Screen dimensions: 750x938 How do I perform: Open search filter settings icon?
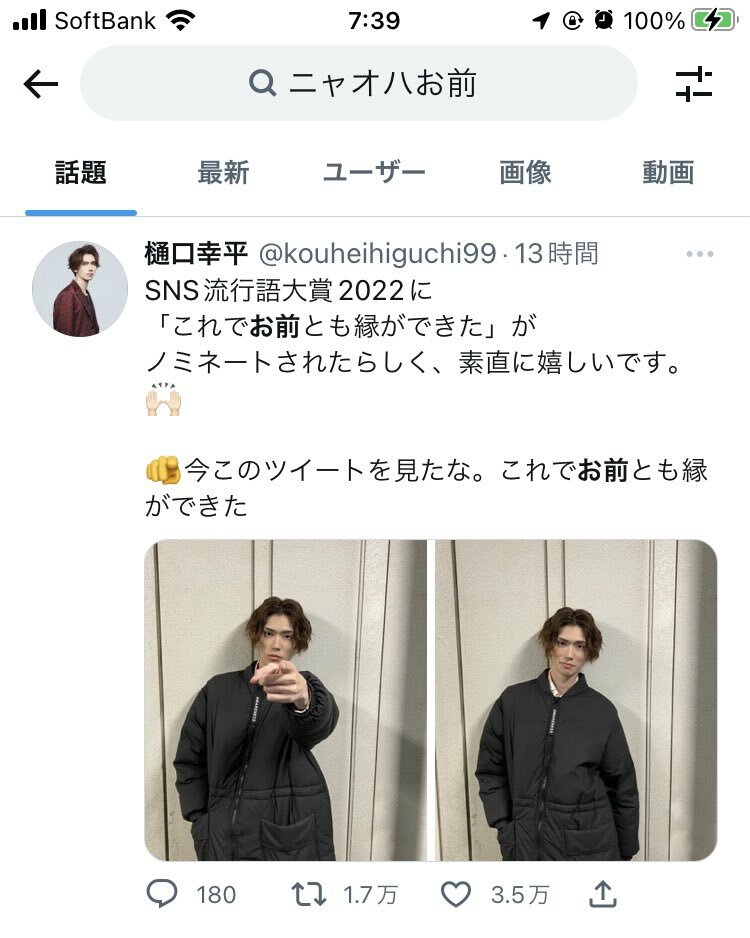(x=694, y=84)
